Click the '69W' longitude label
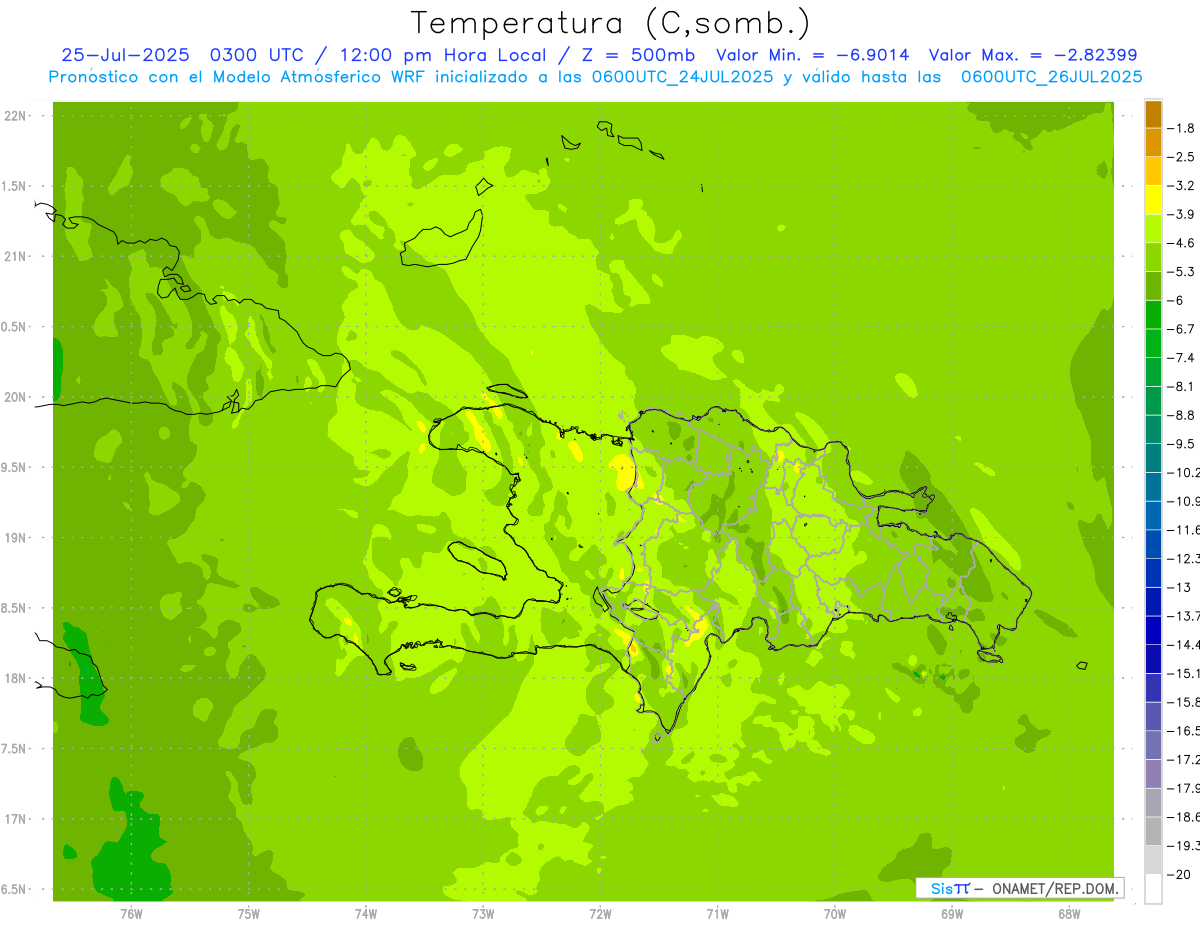 952,913
